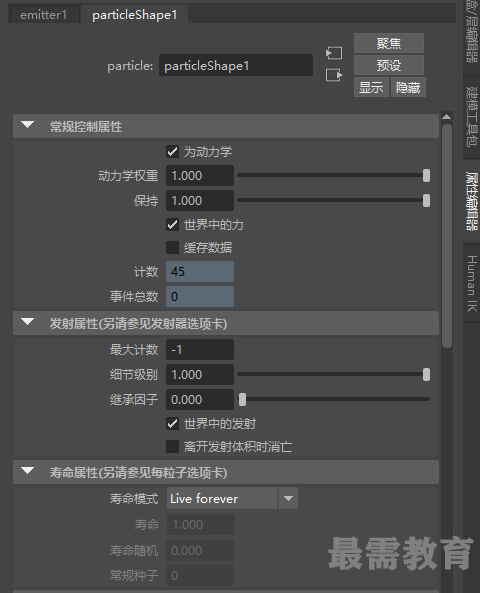Click the 聚焦 button
The image size is (480, 593).
click(389, 43)
